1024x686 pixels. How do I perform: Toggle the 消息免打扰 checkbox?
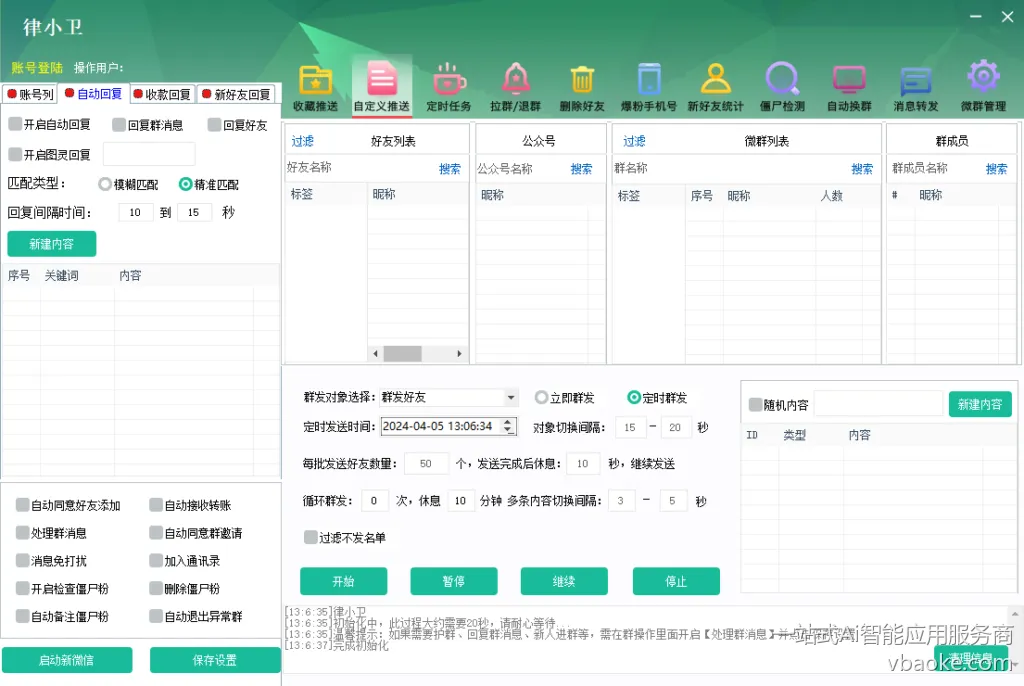point(23,560)
